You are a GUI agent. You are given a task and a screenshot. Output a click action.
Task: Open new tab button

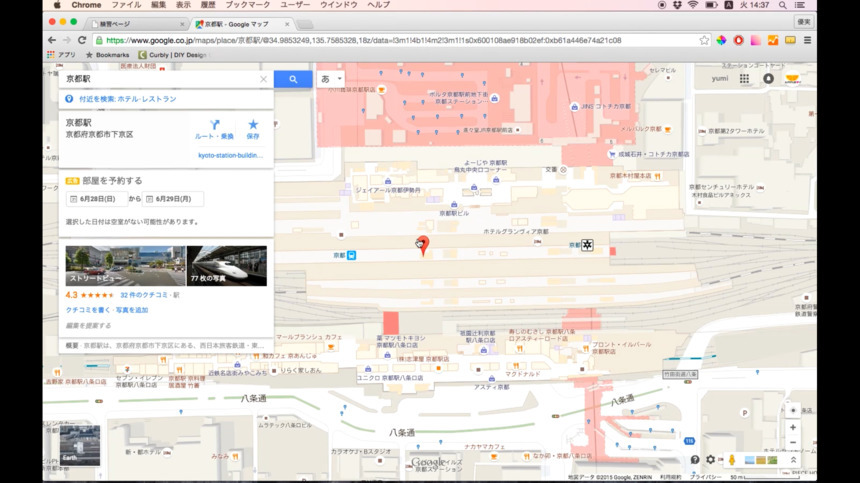tap(305, 25)
